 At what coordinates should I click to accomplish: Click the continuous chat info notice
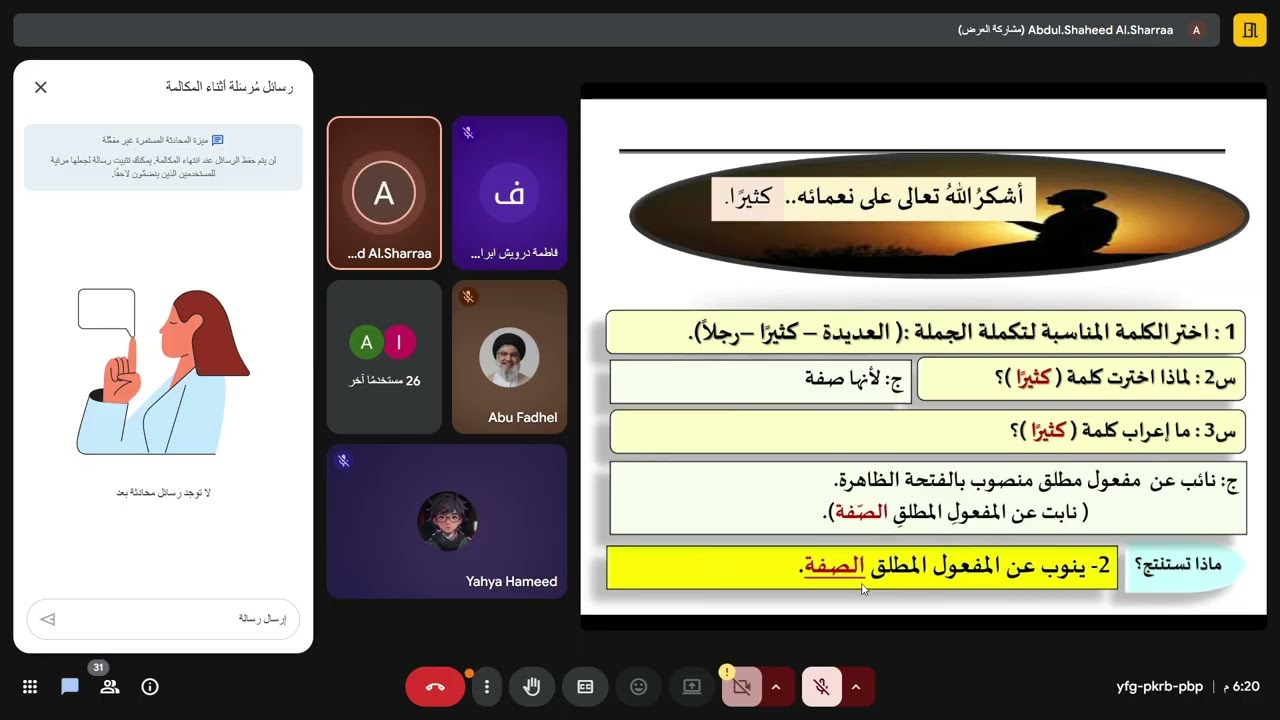point(163,157)
